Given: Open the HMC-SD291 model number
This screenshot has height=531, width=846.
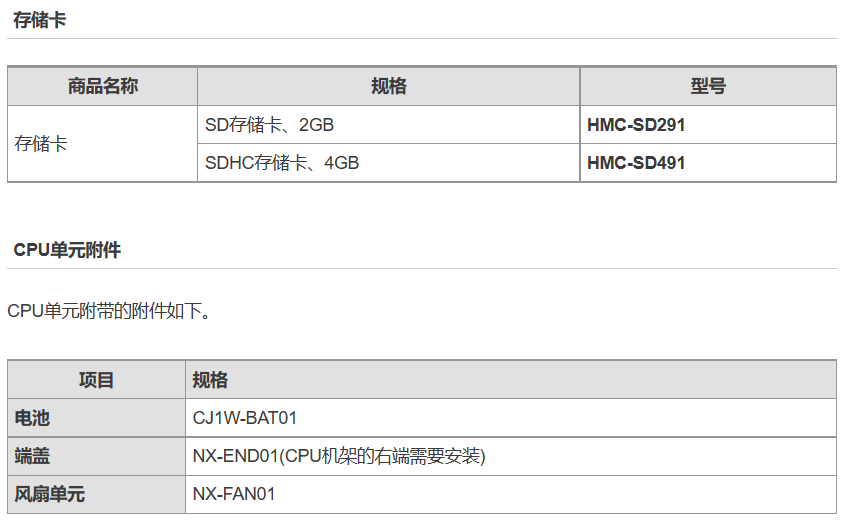Looking at the screenshot, I should click(636, 125).
